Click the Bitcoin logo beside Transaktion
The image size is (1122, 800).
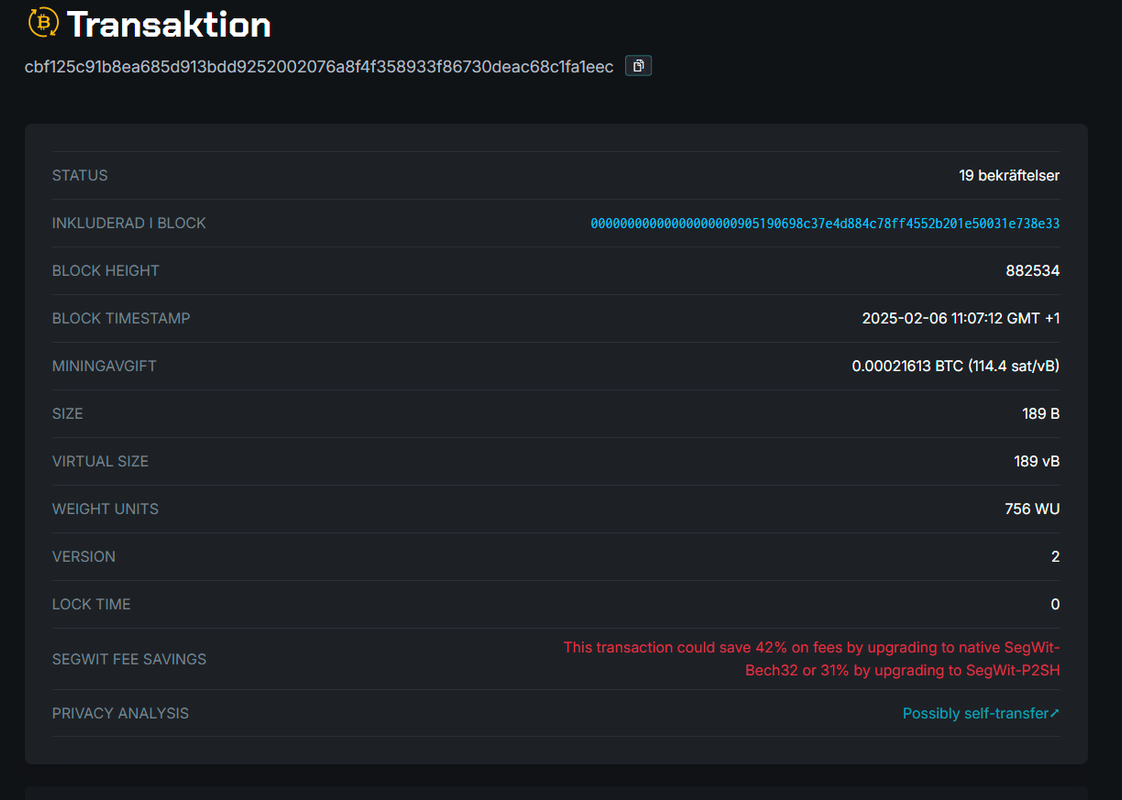[x=43, y=22]
